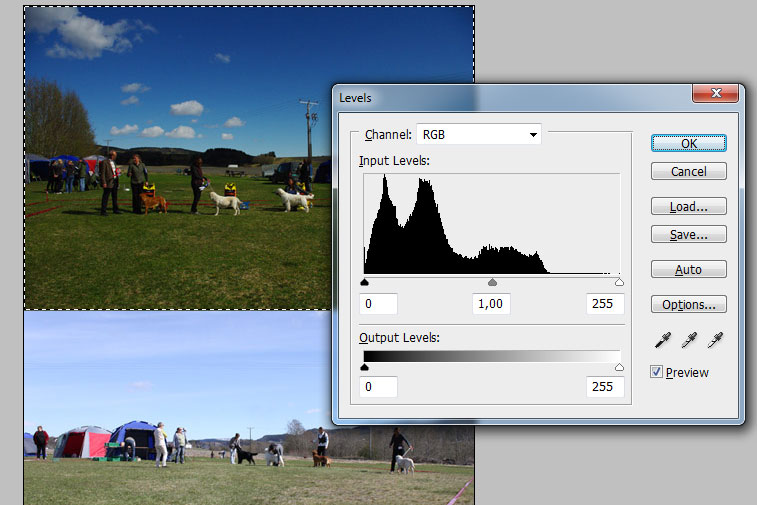The height and width of the screenshot is (505, 757).
Task: Open the Options... settings
Action: (688, 304)
